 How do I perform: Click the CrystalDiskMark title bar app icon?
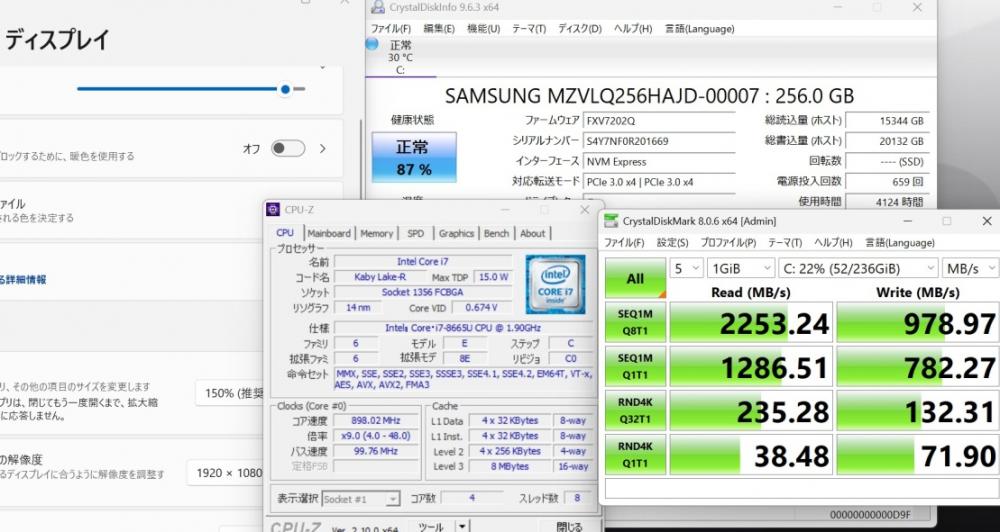pos(611,221)
